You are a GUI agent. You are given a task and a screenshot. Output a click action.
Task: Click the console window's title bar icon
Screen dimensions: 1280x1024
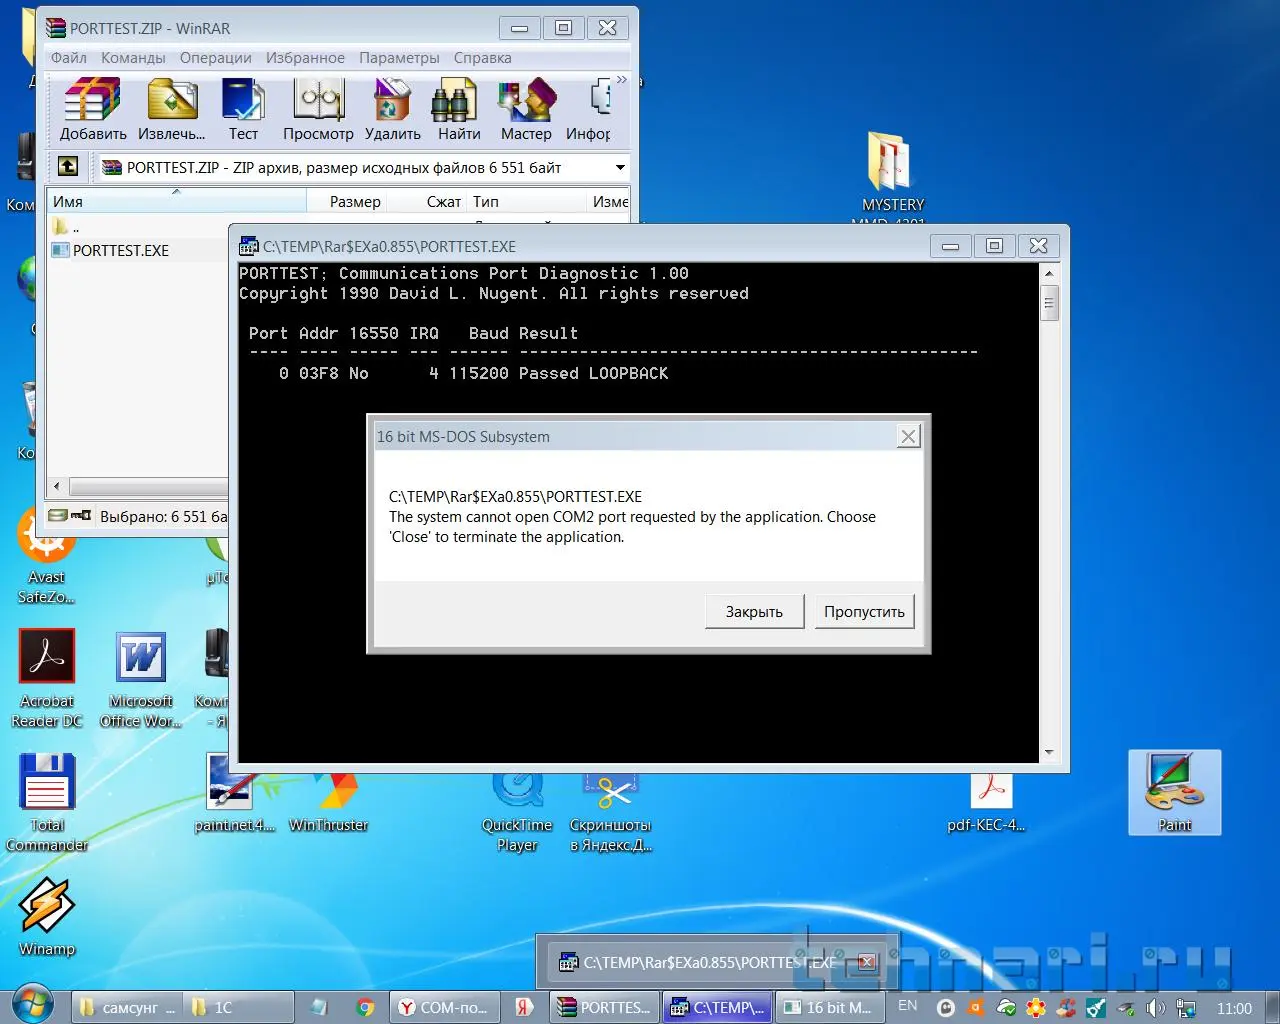point(248,246)
